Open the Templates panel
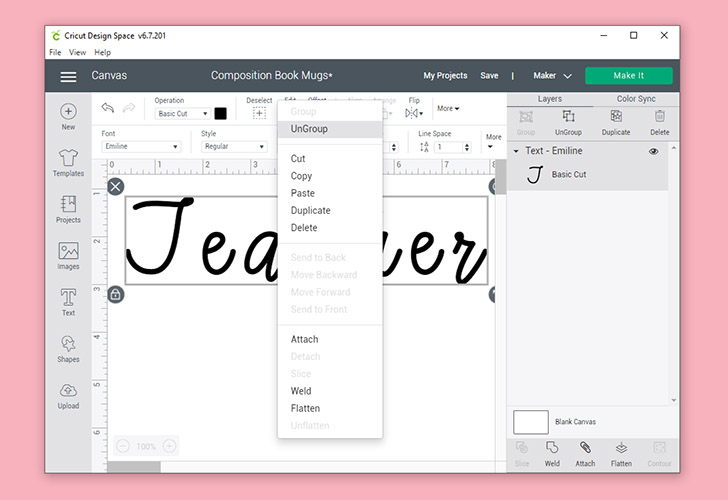The width and height of the screenshot is (728, 500). click(x=68, y=158)
